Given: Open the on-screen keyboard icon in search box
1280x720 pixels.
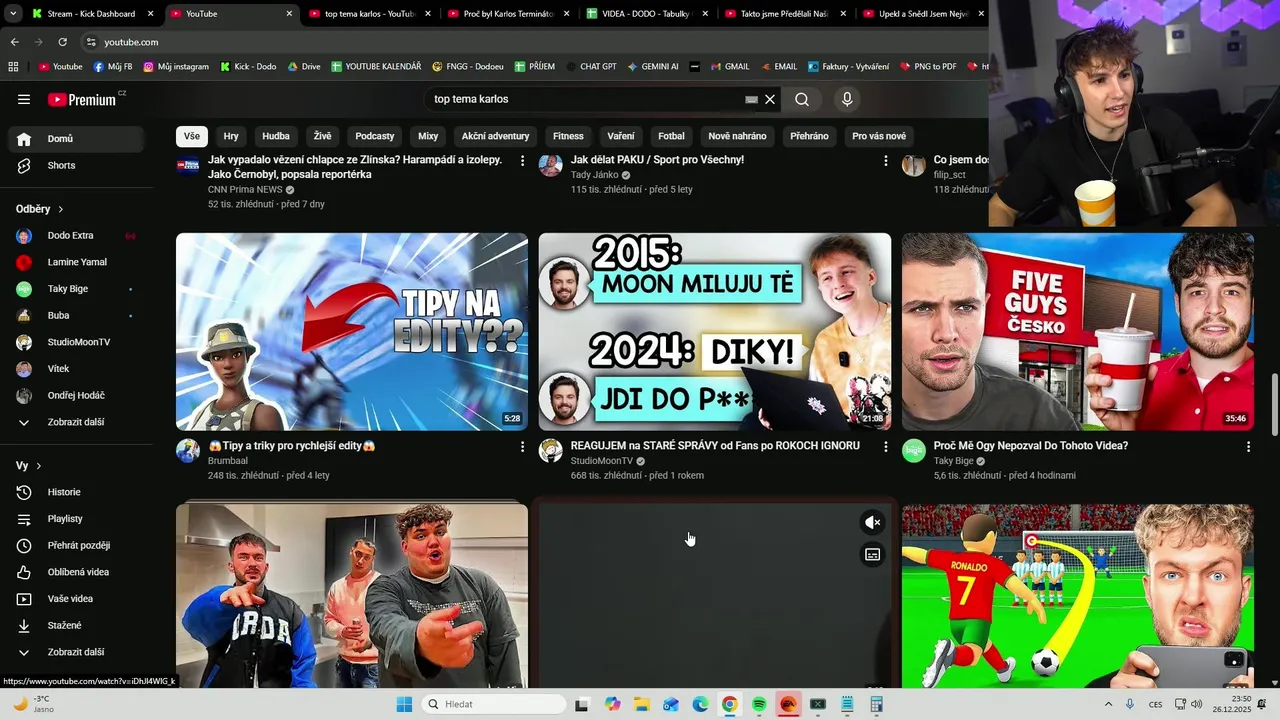Looking at the screenshot, I should (x=752, y=99).
